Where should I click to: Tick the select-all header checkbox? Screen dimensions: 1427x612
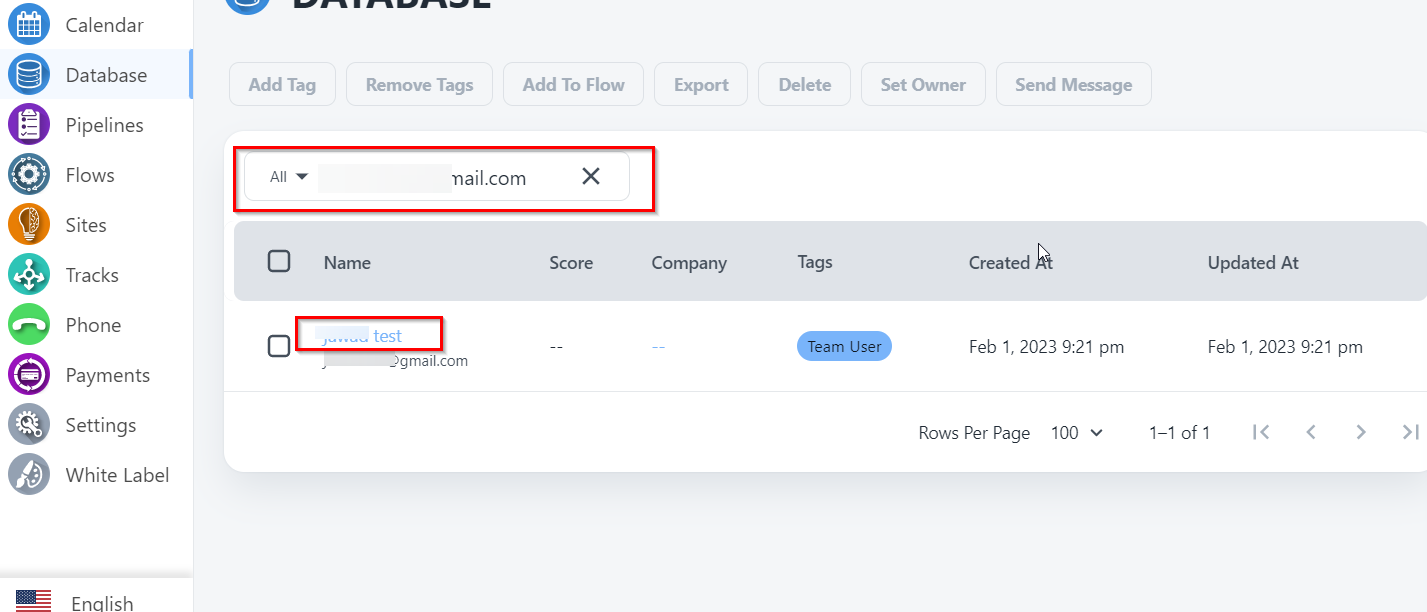(x=279, y=262)
